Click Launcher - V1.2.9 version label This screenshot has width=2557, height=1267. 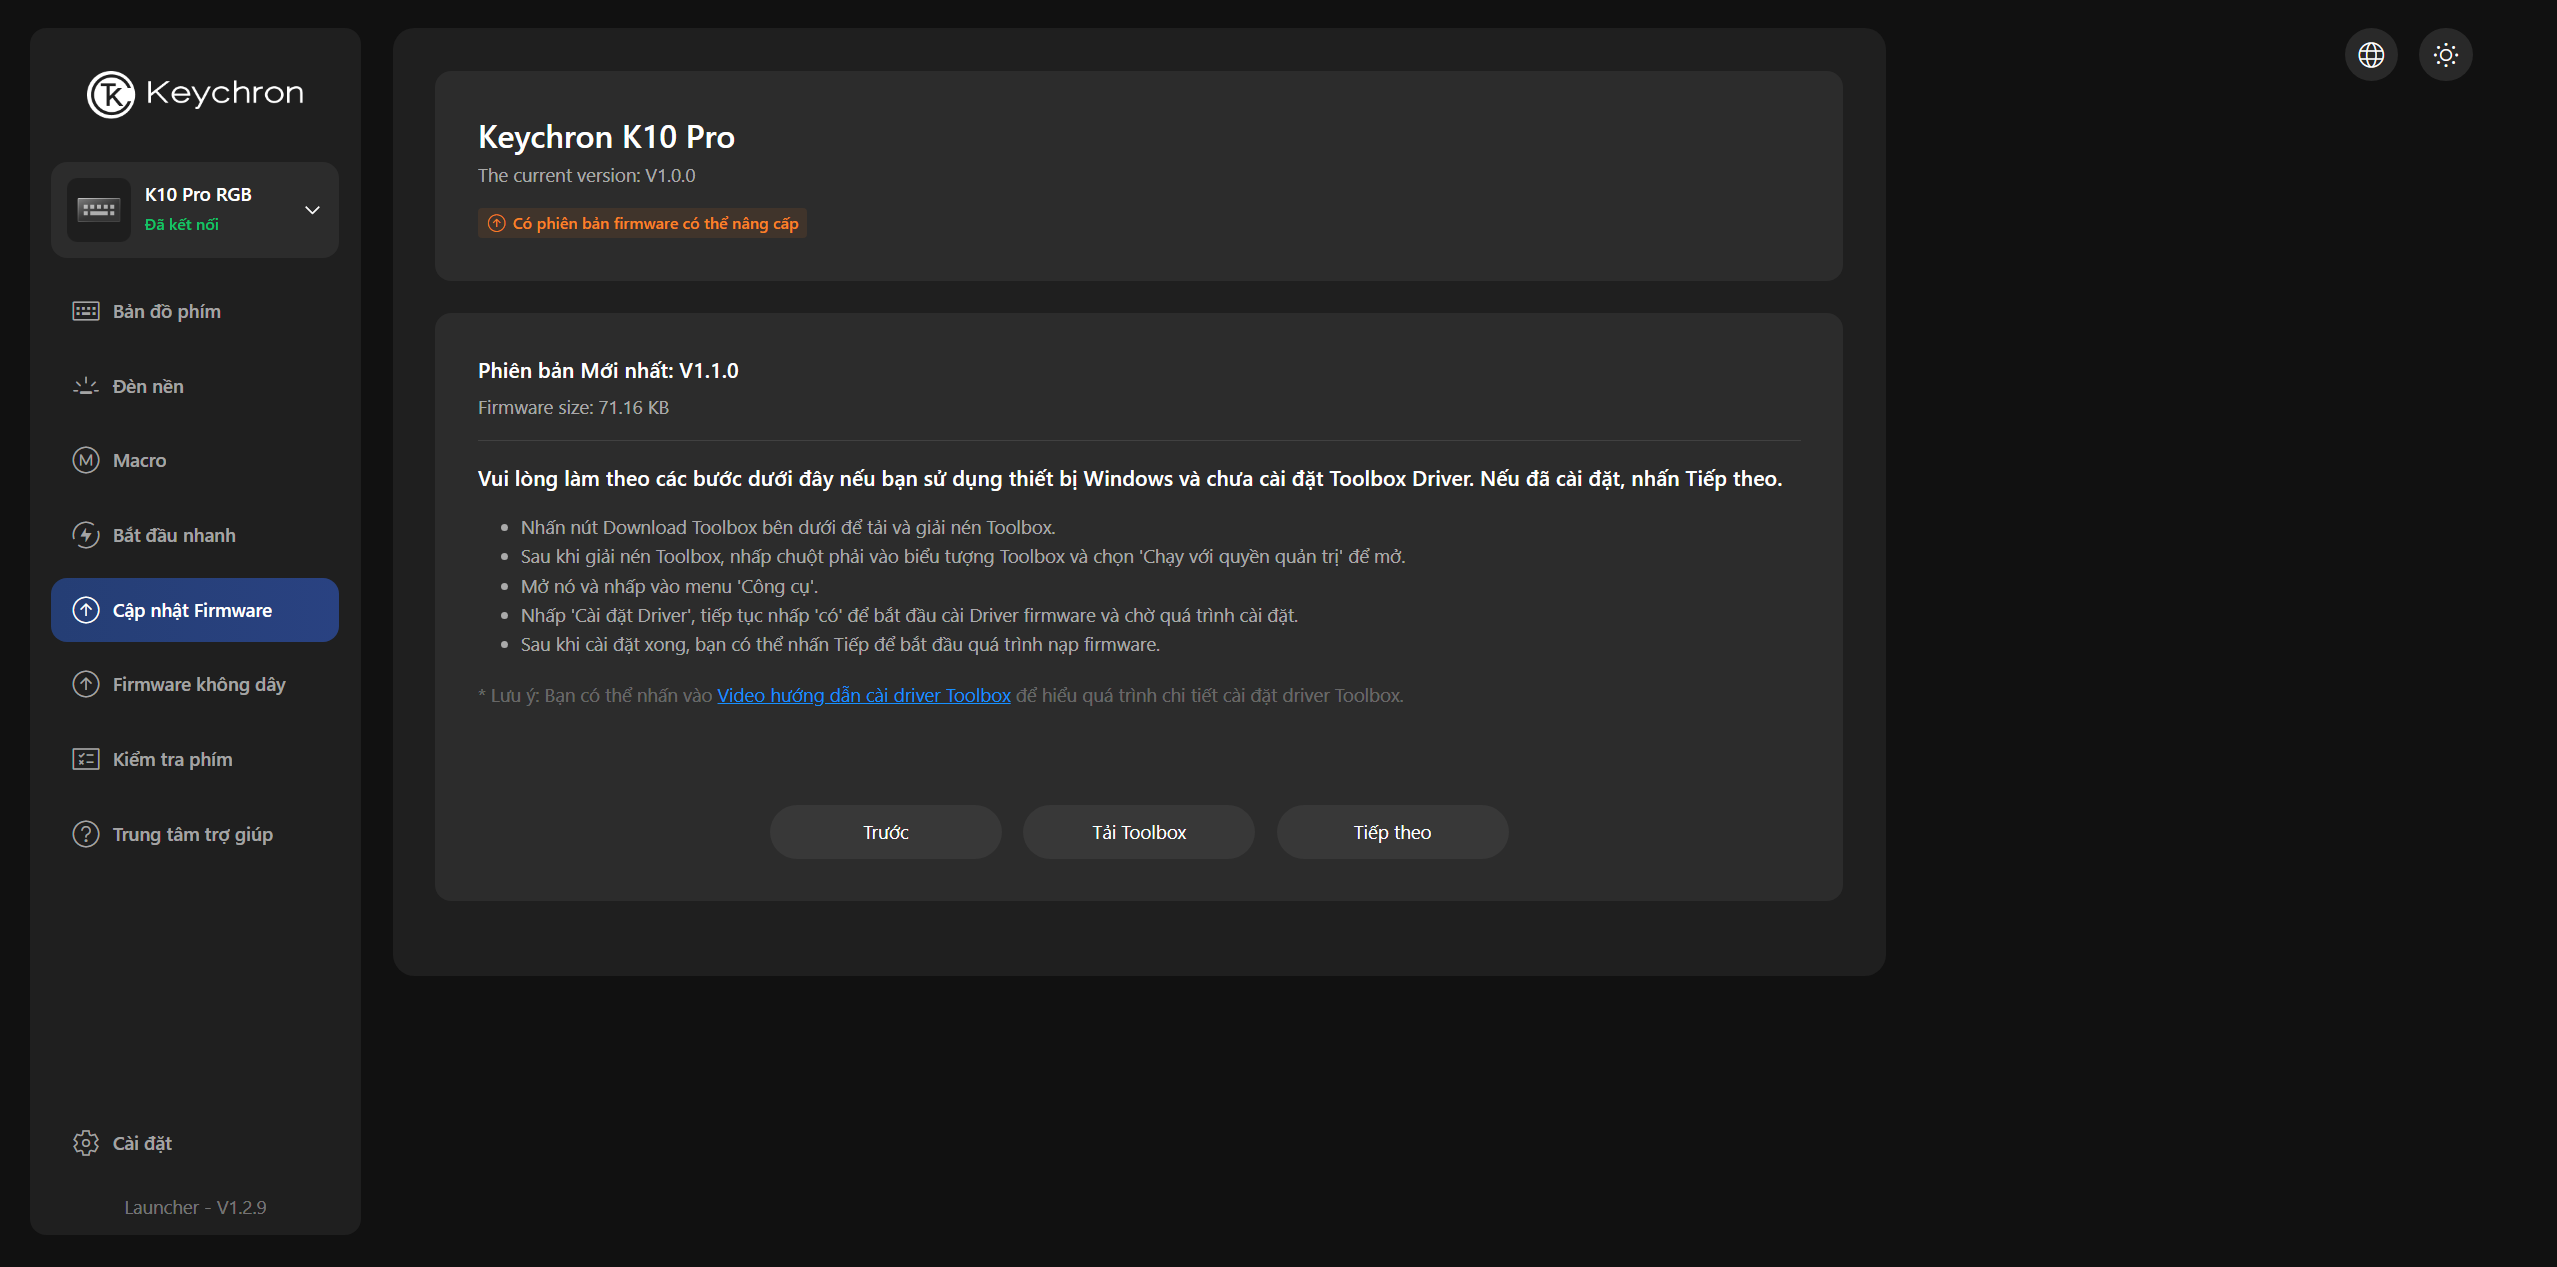pos(195,1207)
